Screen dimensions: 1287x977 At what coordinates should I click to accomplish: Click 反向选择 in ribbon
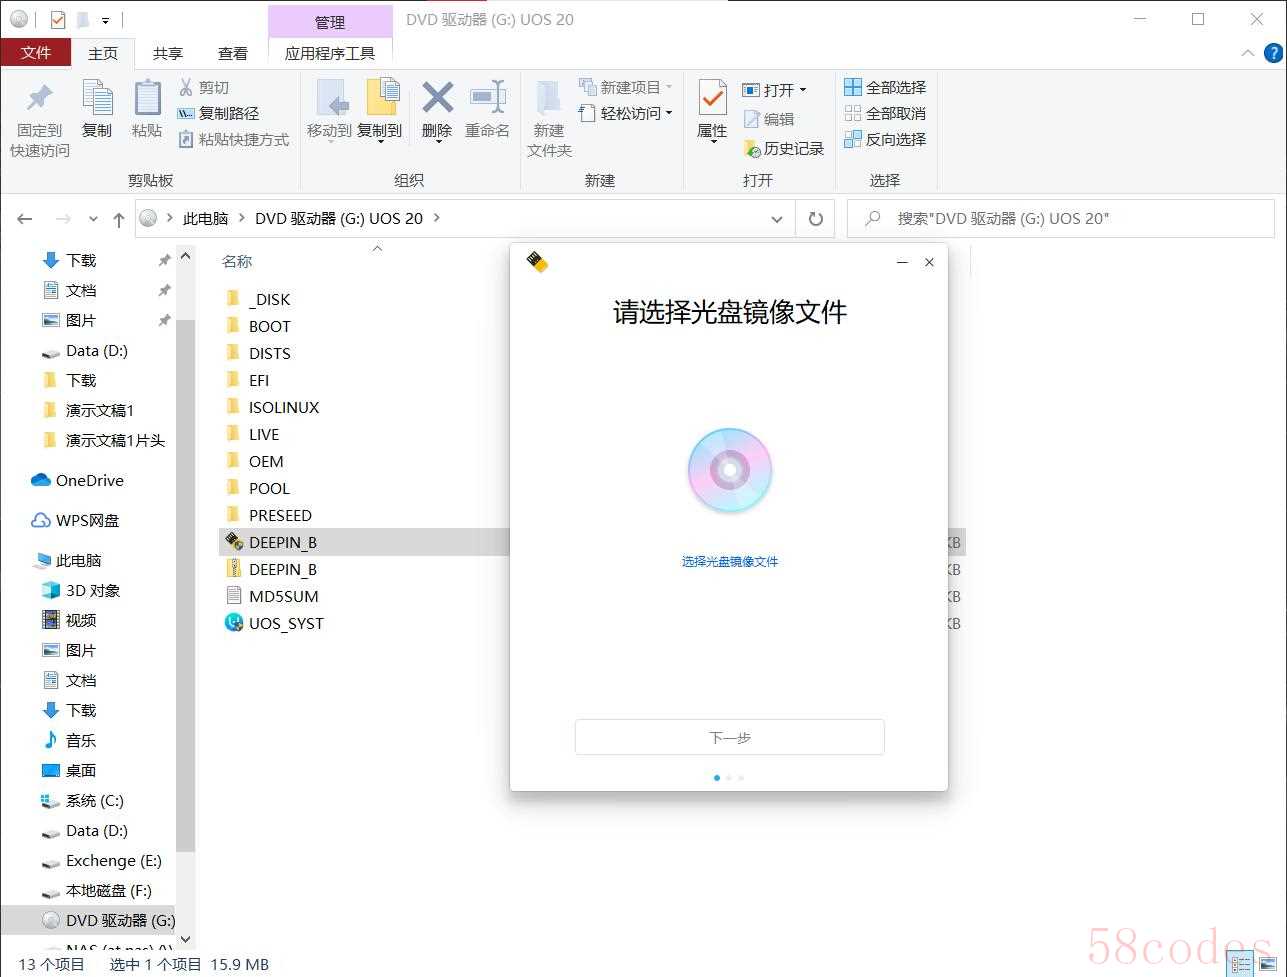coord(885,139)
